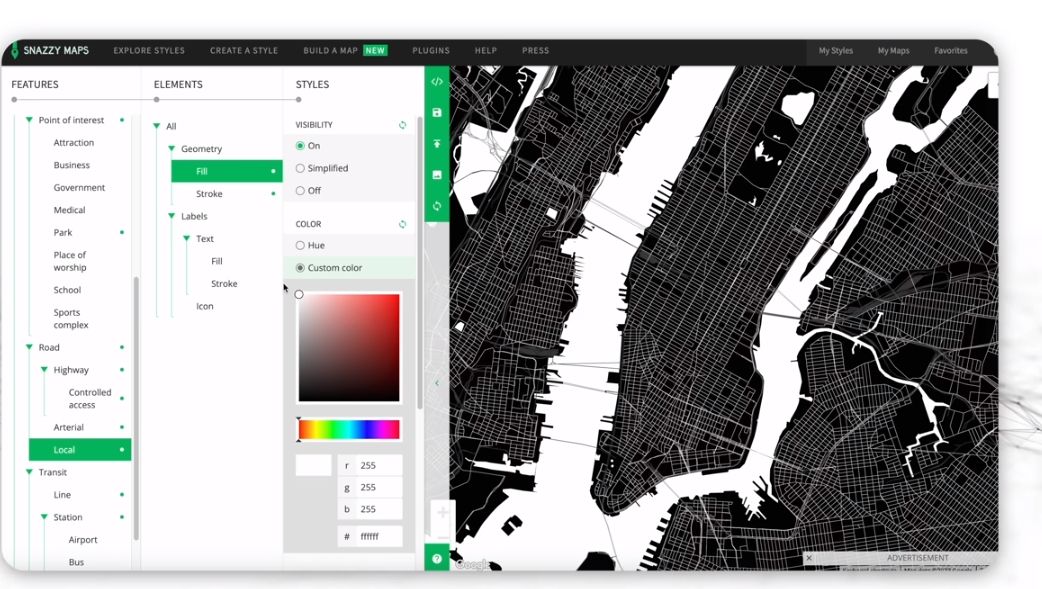The width and height of the screenshot is (1042, 589).
Task: Collapse the Geometry element group
Action: (171, 149)
